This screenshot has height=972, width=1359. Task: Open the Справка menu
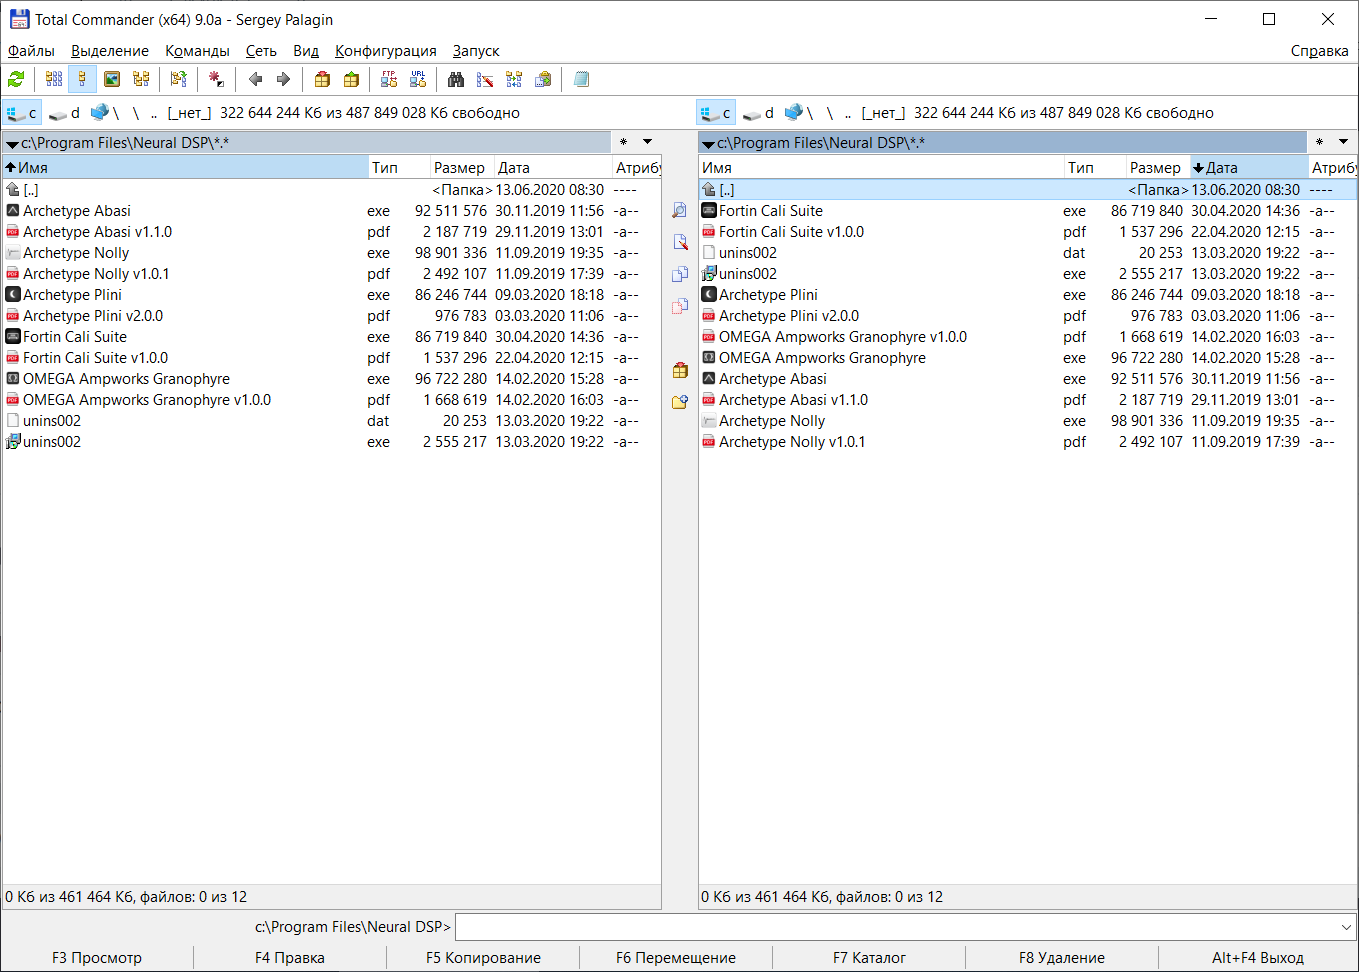1319,50
